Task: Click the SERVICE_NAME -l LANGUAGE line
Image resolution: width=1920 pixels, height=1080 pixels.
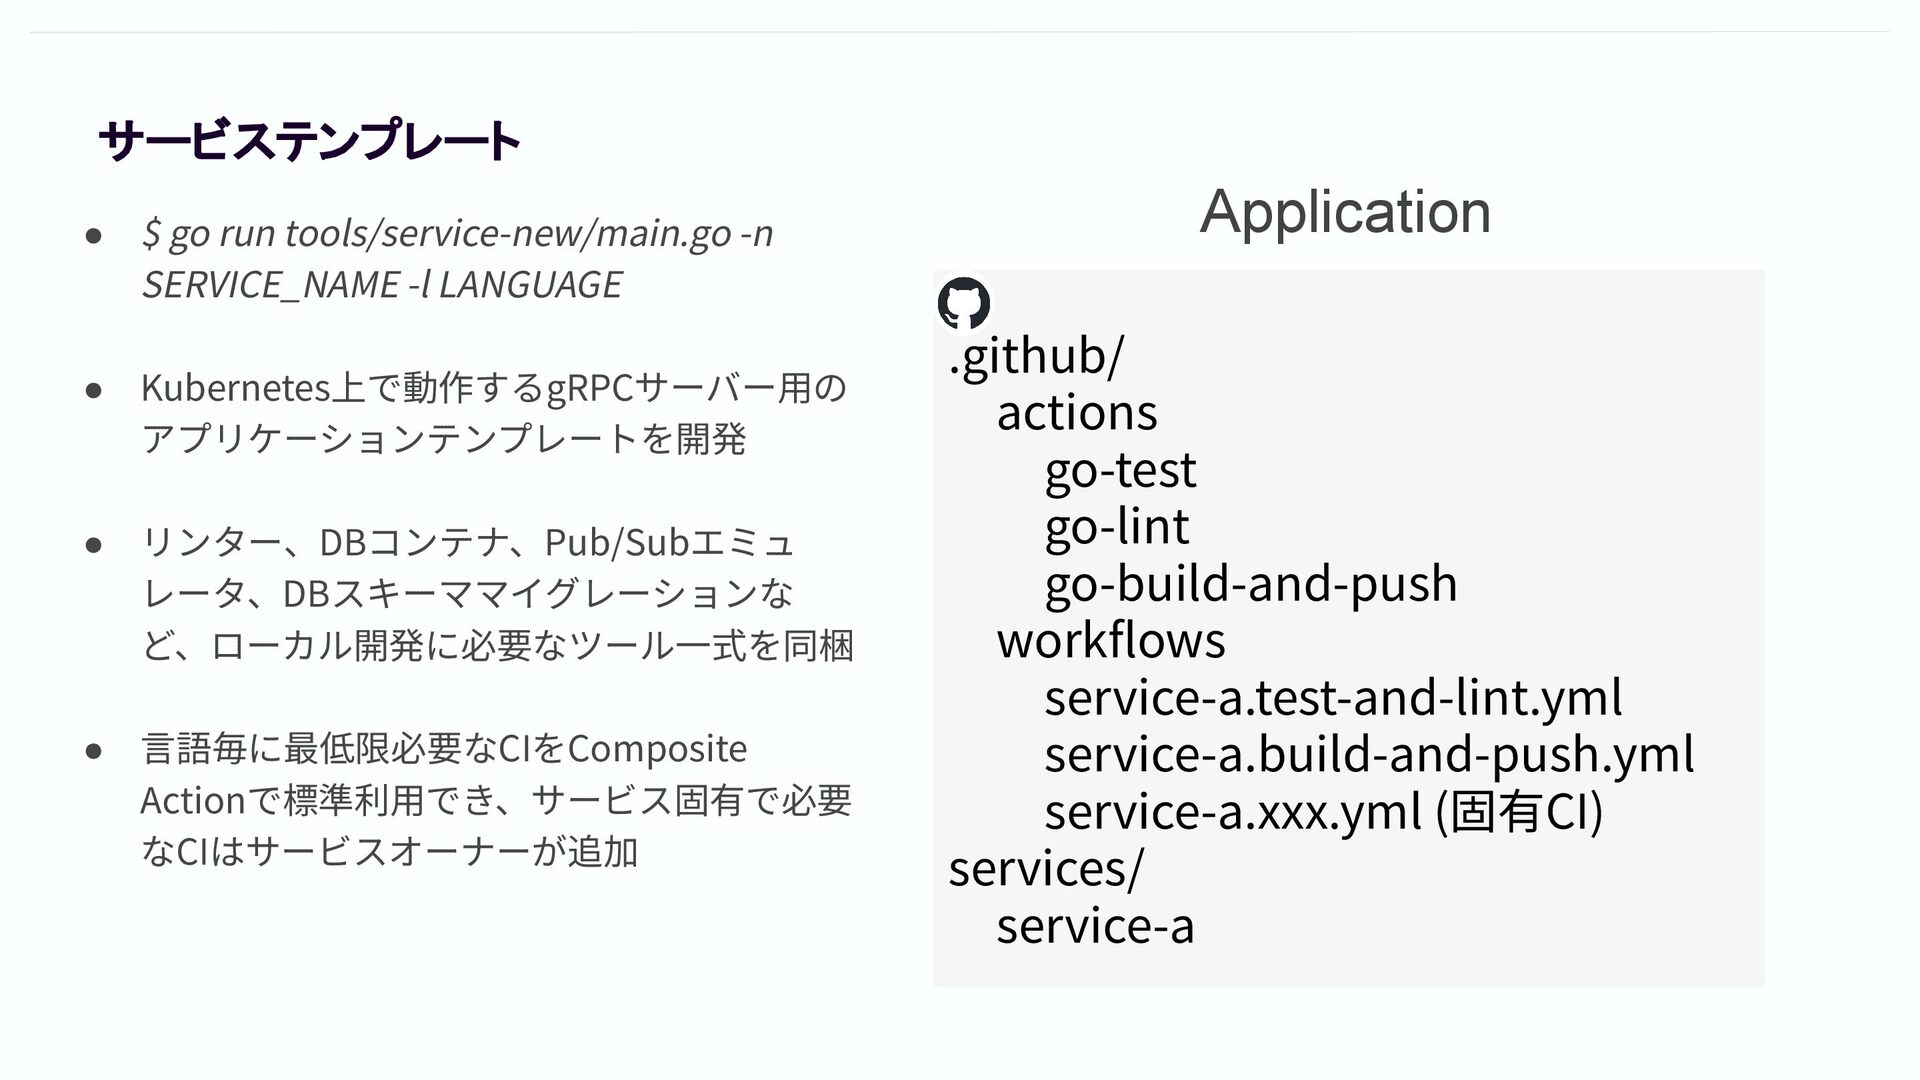Action: (382, 285)
